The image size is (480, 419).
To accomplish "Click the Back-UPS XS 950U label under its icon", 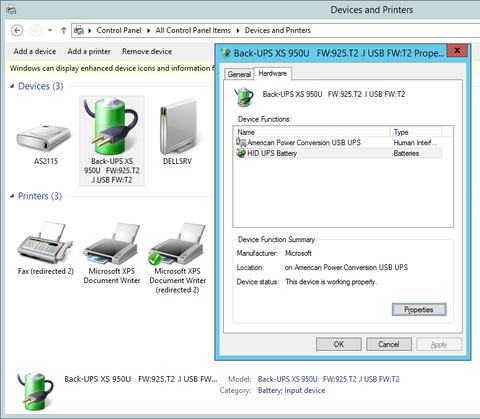I will 112,170.
